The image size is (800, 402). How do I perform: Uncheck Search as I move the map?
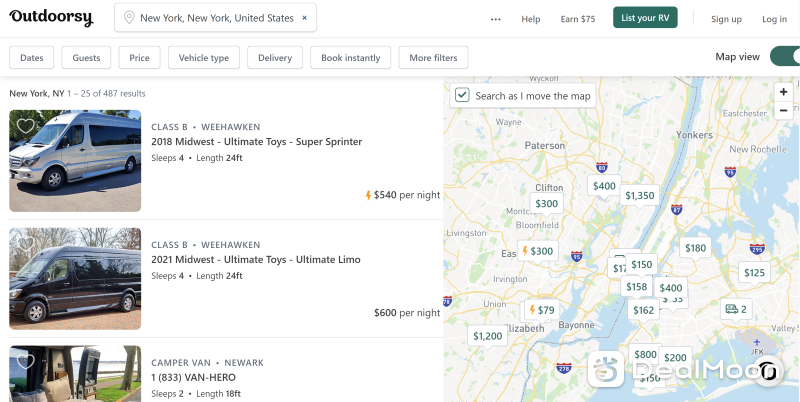[462, 96]
